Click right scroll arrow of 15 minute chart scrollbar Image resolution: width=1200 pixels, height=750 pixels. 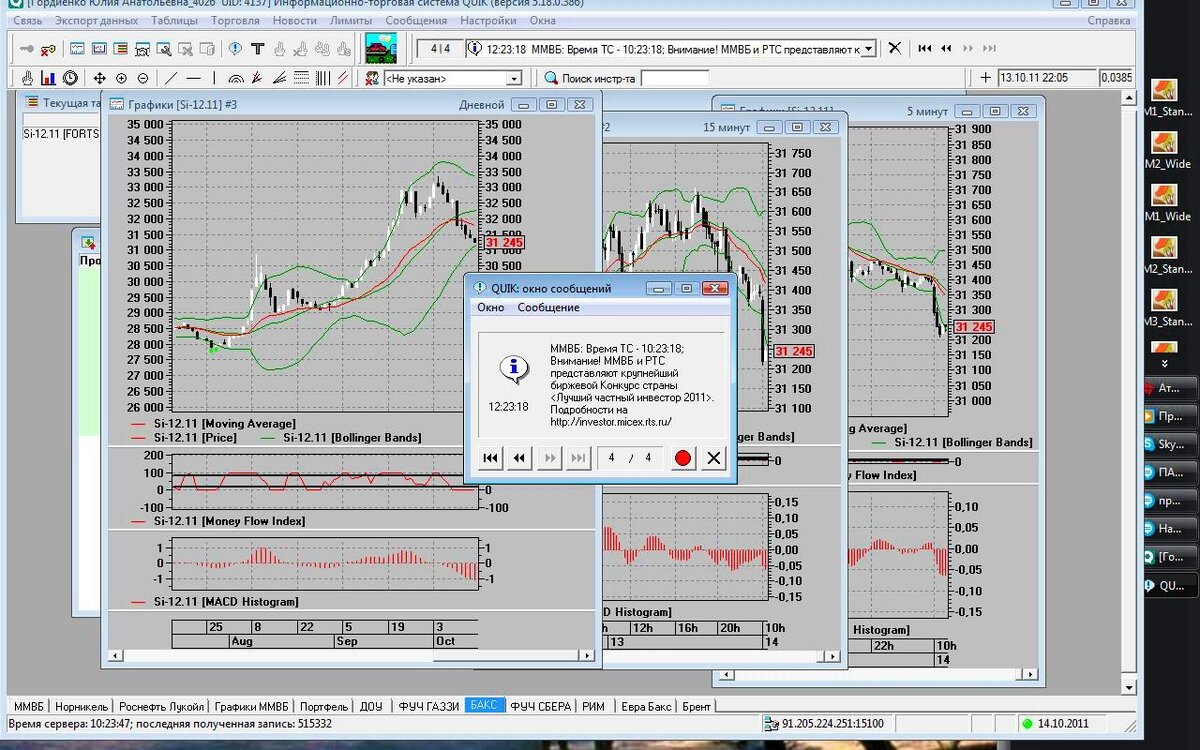(831, 656)
